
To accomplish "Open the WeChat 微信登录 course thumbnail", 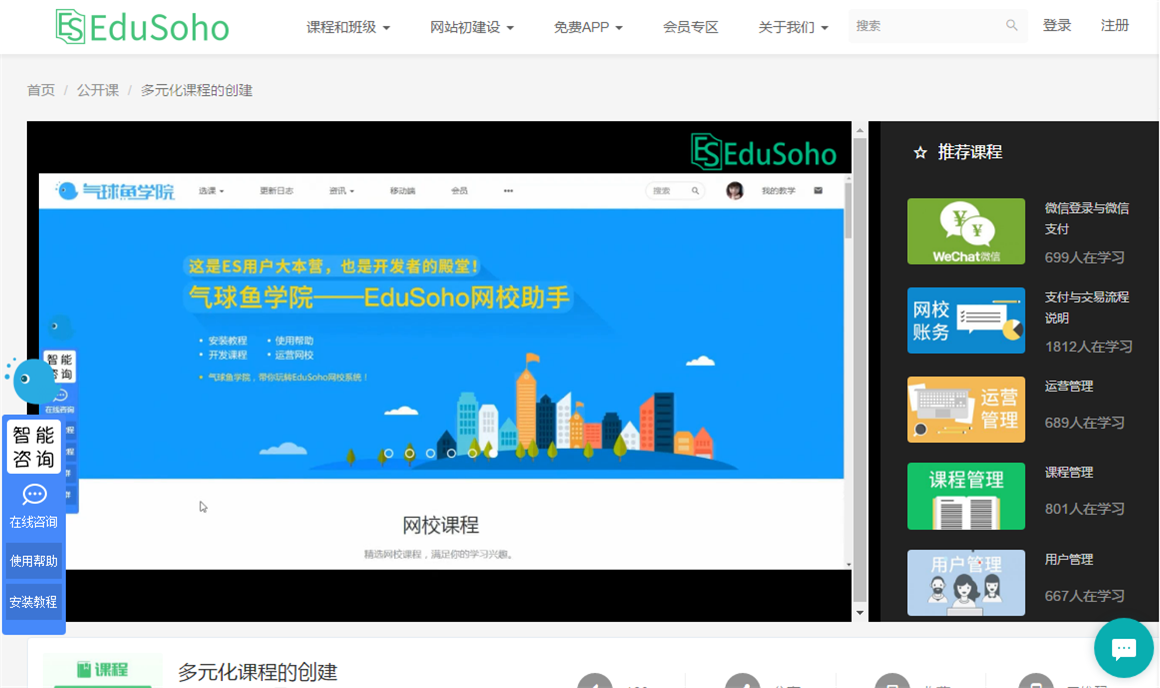I will point(965,231).
